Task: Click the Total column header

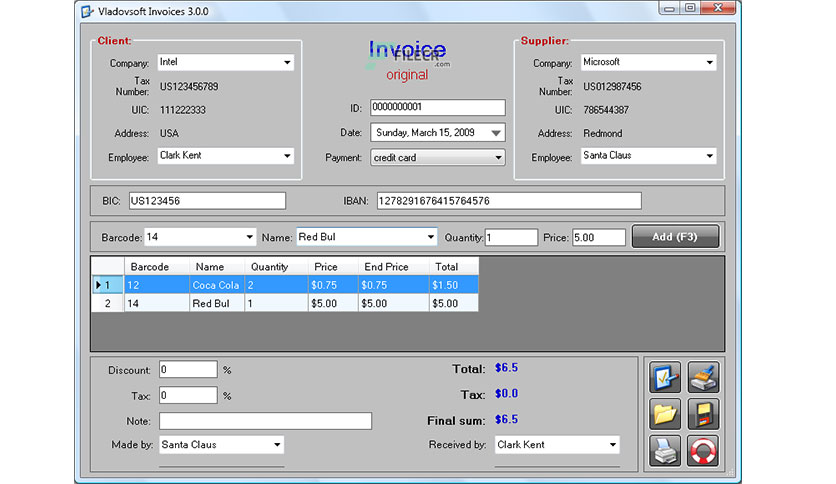Action: (x=454, y=267)
